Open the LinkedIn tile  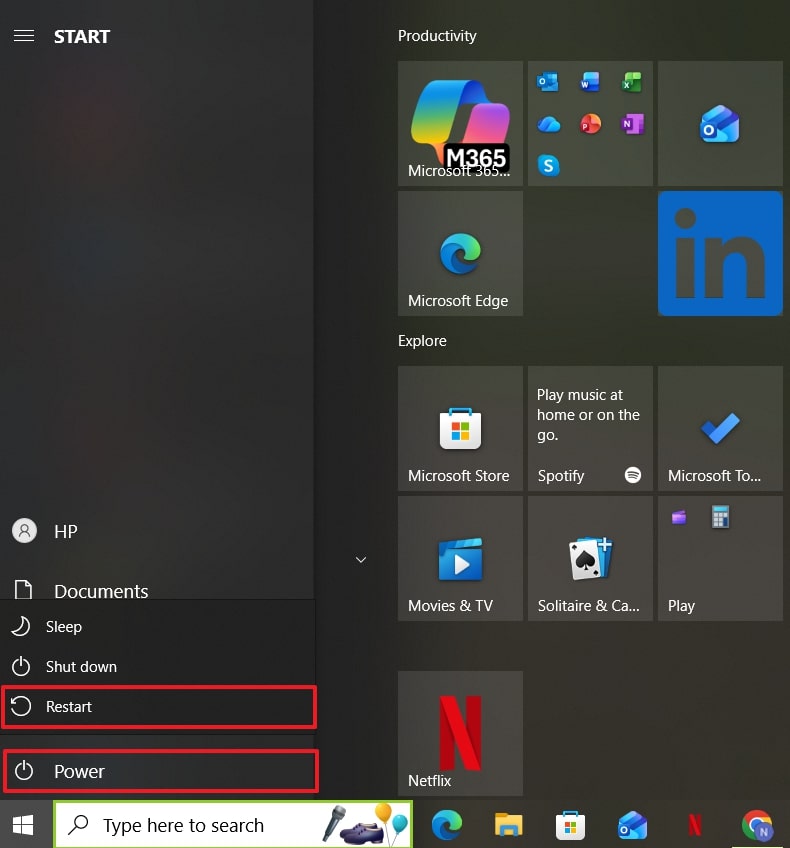tap(720, 253)
